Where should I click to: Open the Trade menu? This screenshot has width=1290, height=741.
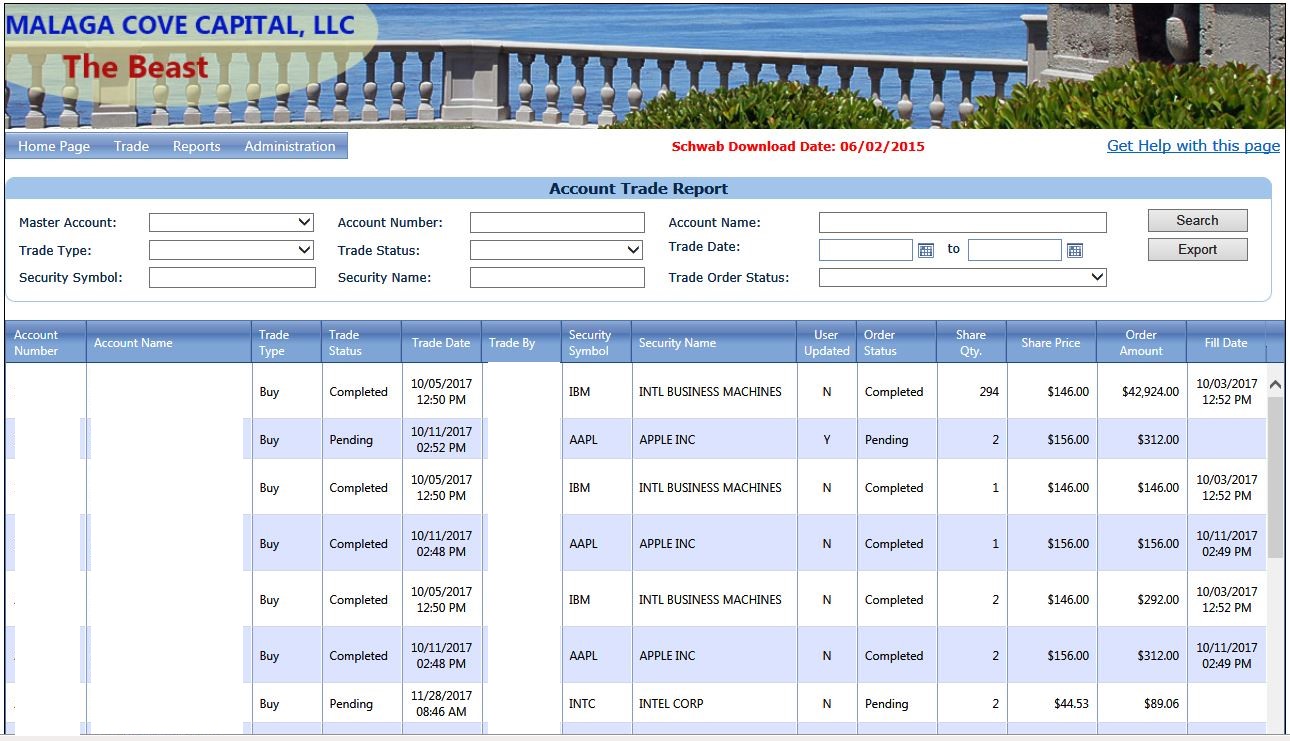[131, 146]
